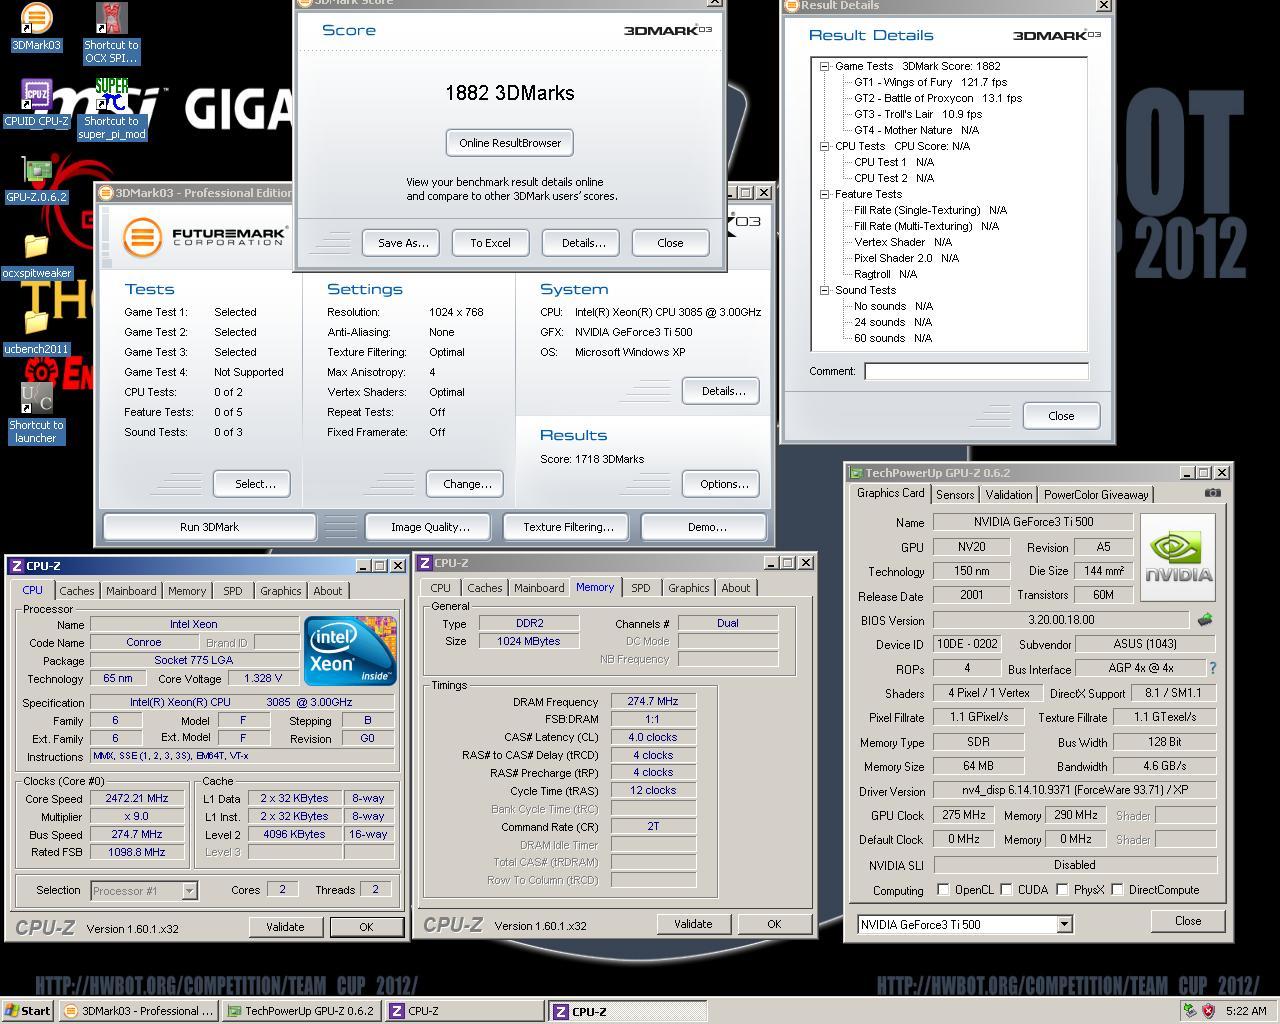Viewport: 1280px width, 1024px height.
Task: Open PowerColor Giveaway tab in GPU-Z
Action: (1096, 495)
